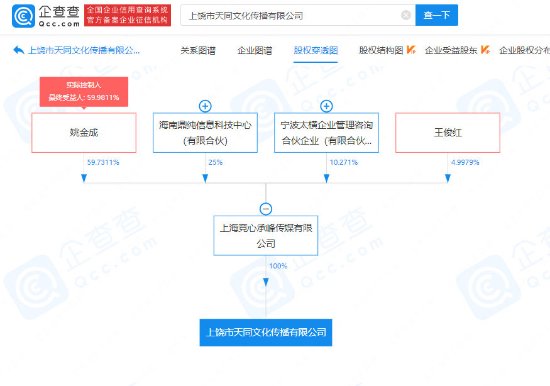Open the 上饶市天同文化传播有限公... back link
The height and width of the screenshot is (386, 550).
(83, 51)
